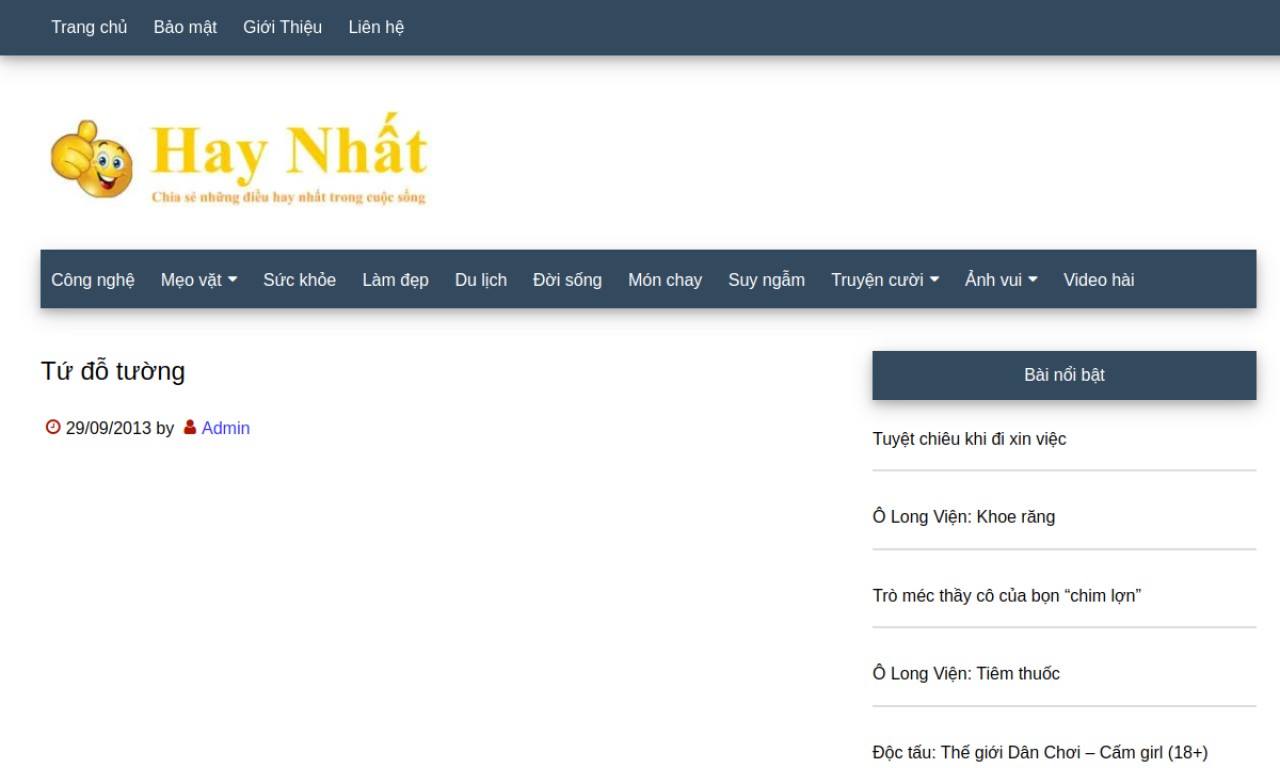
Task: Go to the Video hài category
Action: click(x=1098, y=280)
